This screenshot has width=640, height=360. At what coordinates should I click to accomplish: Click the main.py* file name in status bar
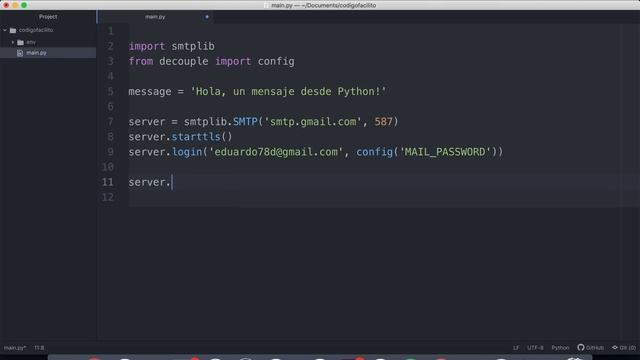point(15,348)
